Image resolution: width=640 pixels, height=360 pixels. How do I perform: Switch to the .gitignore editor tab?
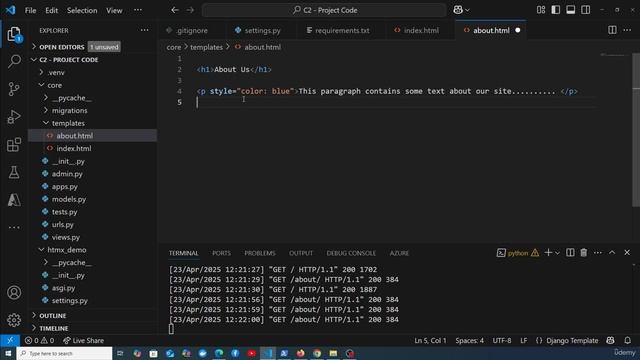[x=192, y=30]
